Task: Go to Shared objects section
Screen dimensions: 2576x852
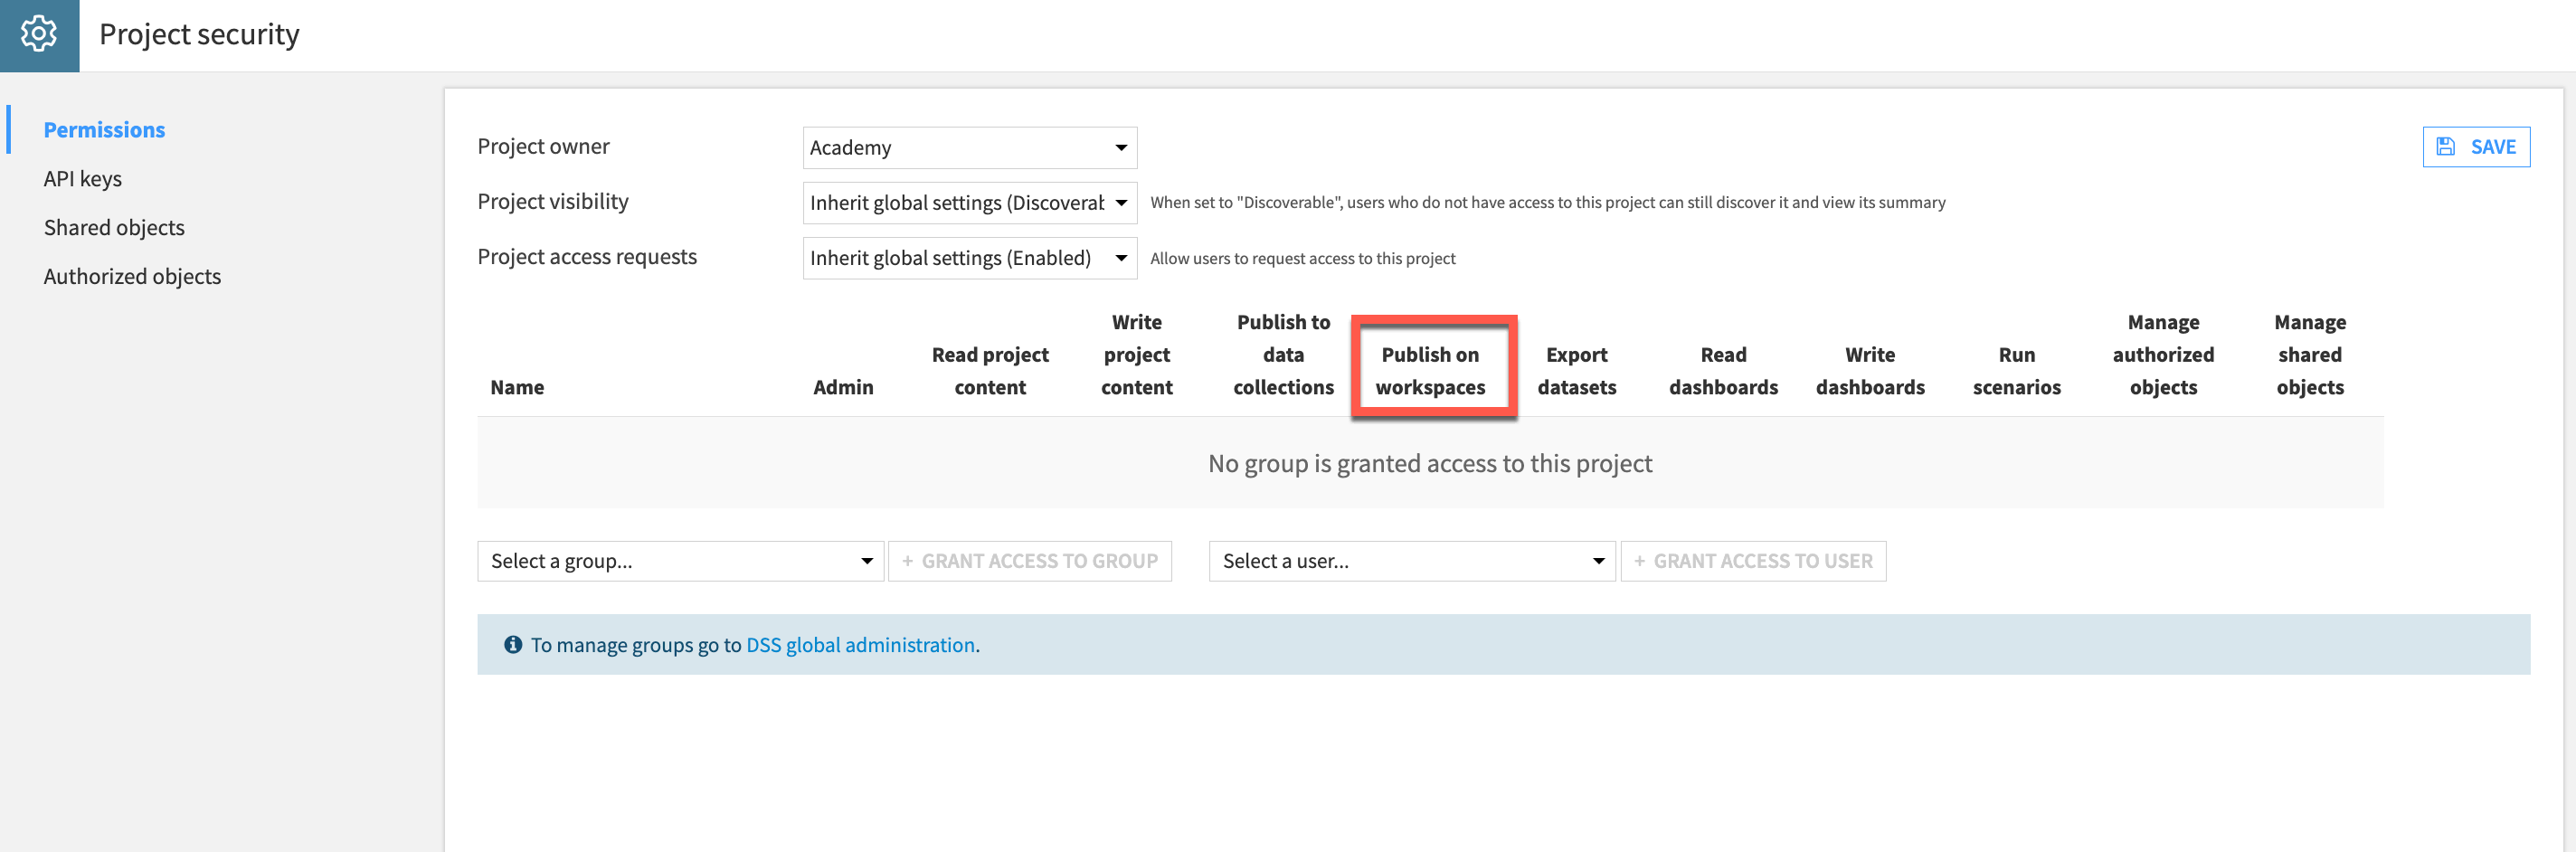Action: click(x=114, y=228)
